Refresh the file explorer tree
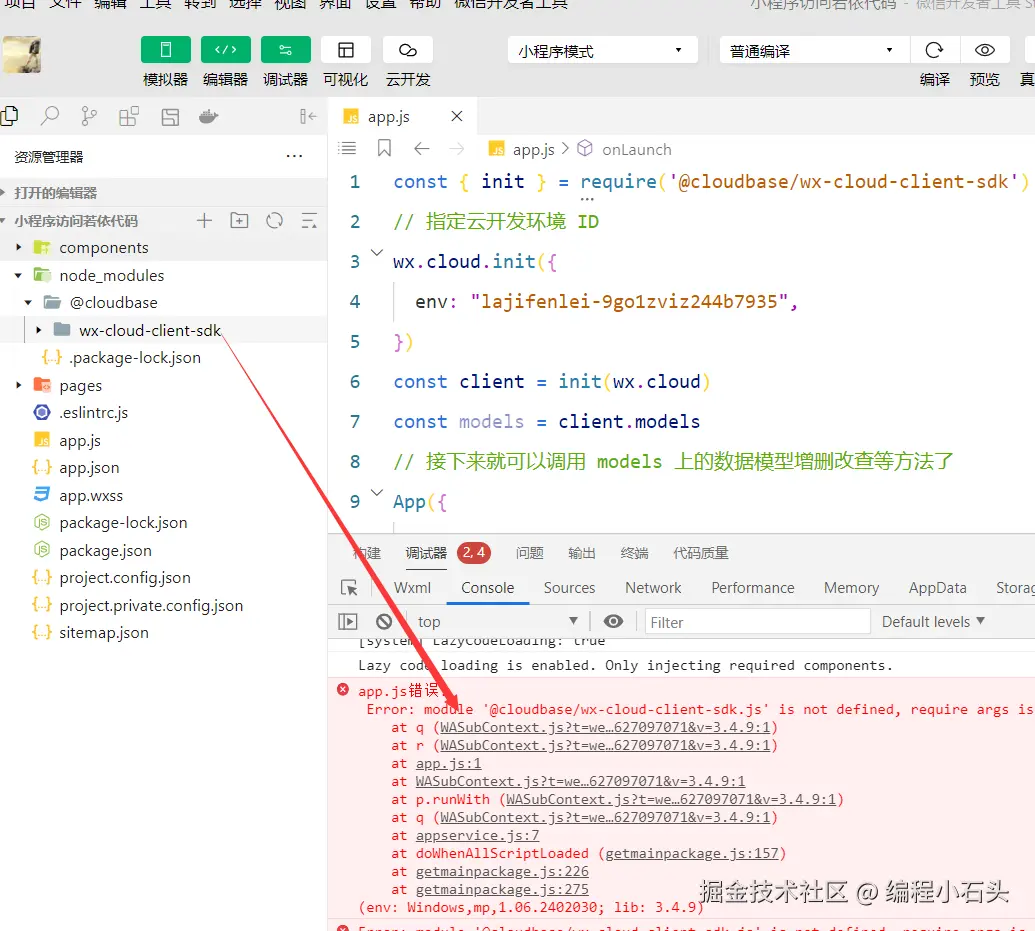 tap(275, 221)
